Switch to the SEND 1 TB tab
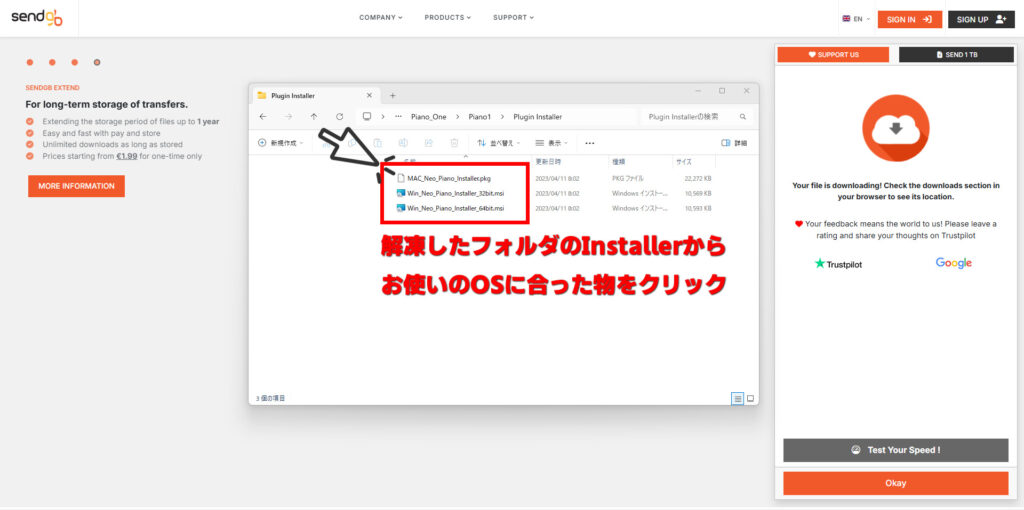 tap(956, 54)
